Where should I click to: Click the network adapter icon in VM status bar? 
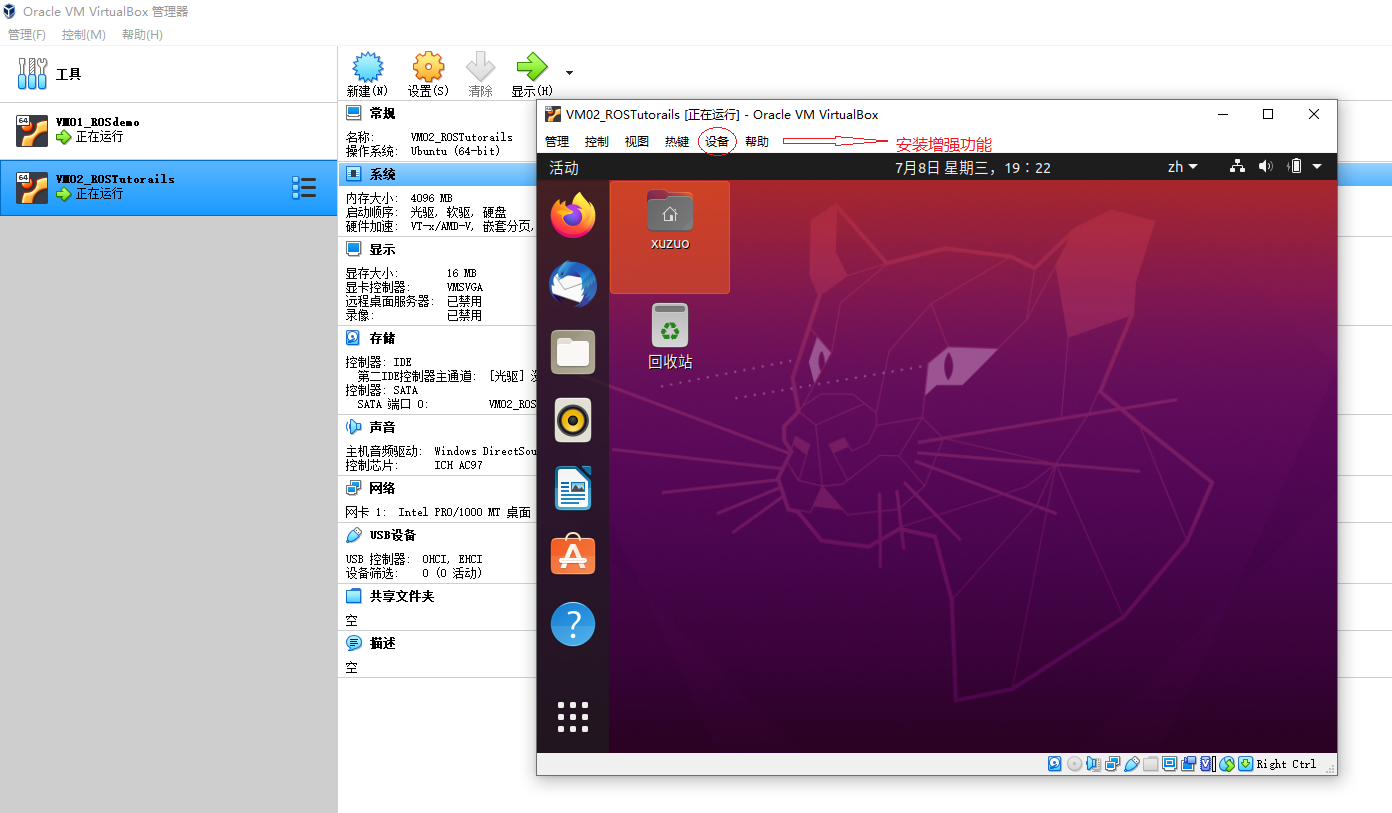(1113, 764)
